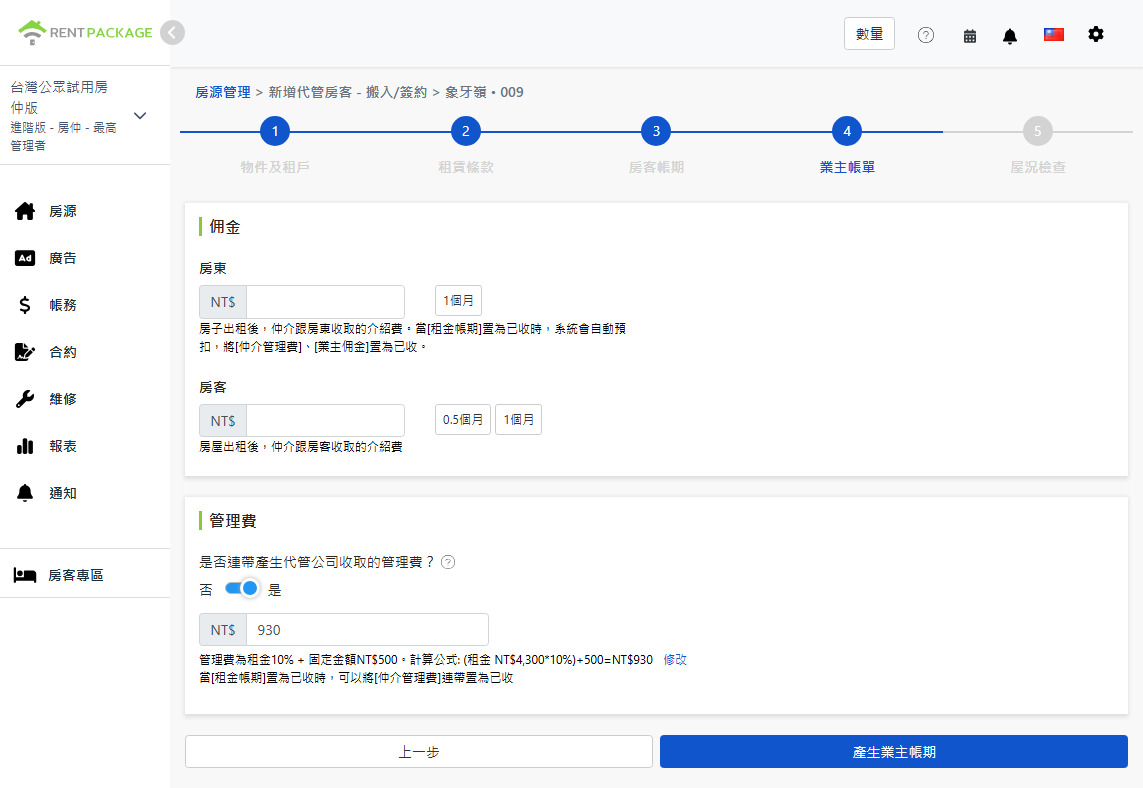Click the dollar sign icon for 帳務

25,305
